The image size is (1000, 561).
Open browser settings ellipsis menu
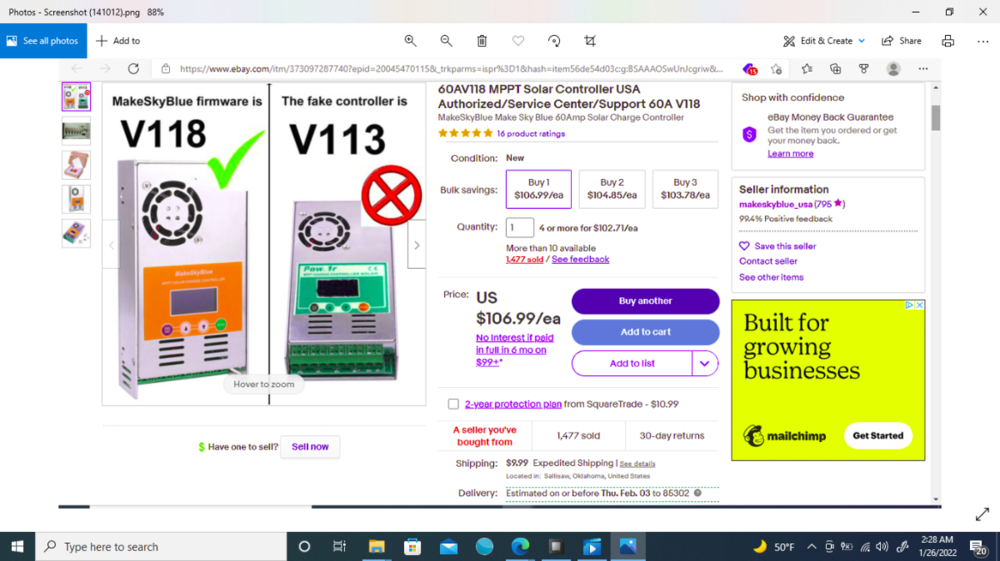pos(923,69)
